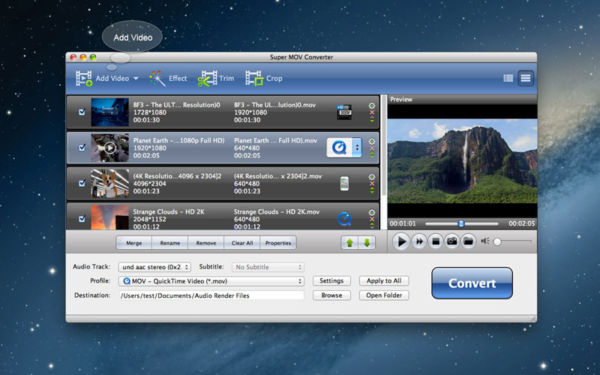Open the Crop tool
The width and height of the screenshot is (600, 375).
pos(264,78)
